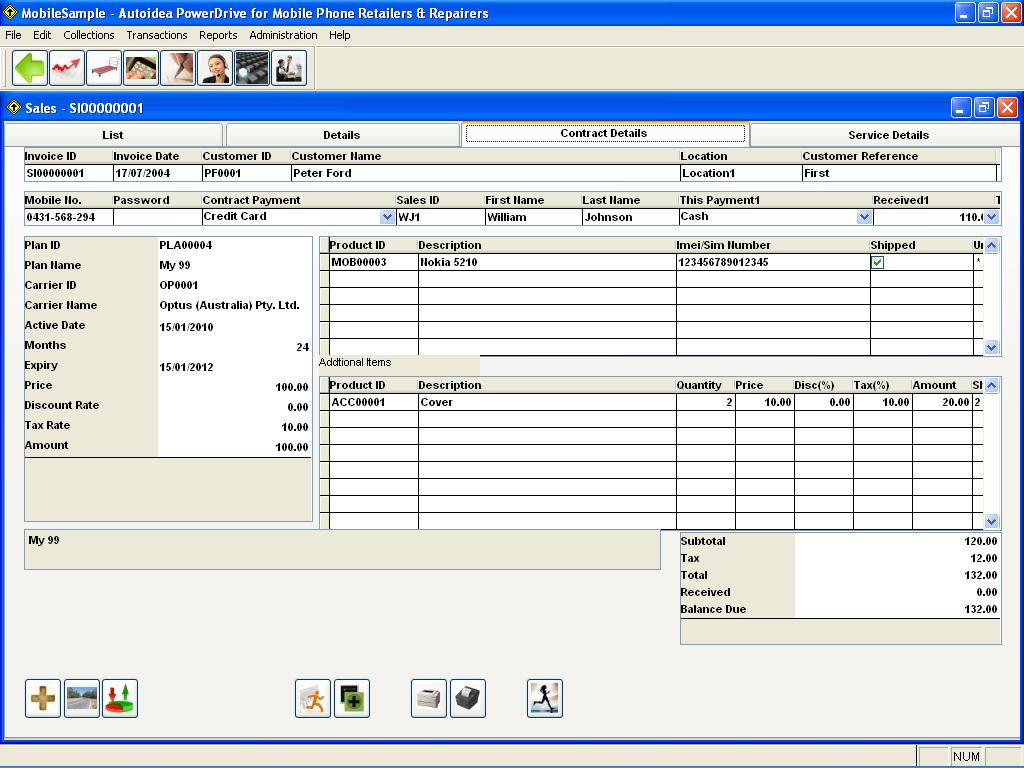Screen dimensions: 1024x768
Task: Switch to the List tab
Action: [x=113, y=135]
